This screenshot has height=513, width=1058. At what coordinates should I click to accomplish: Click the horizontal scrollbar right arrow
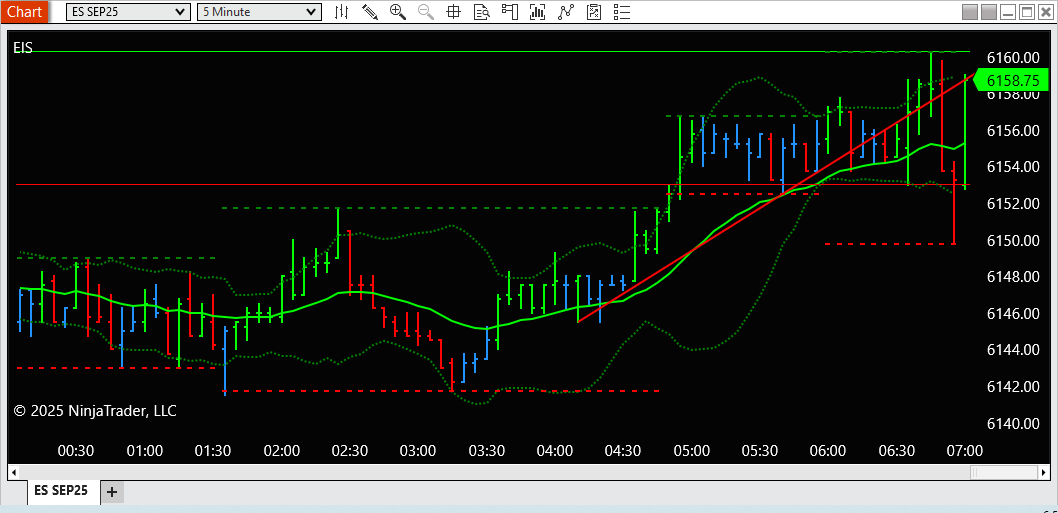(x=1044, y=471)
